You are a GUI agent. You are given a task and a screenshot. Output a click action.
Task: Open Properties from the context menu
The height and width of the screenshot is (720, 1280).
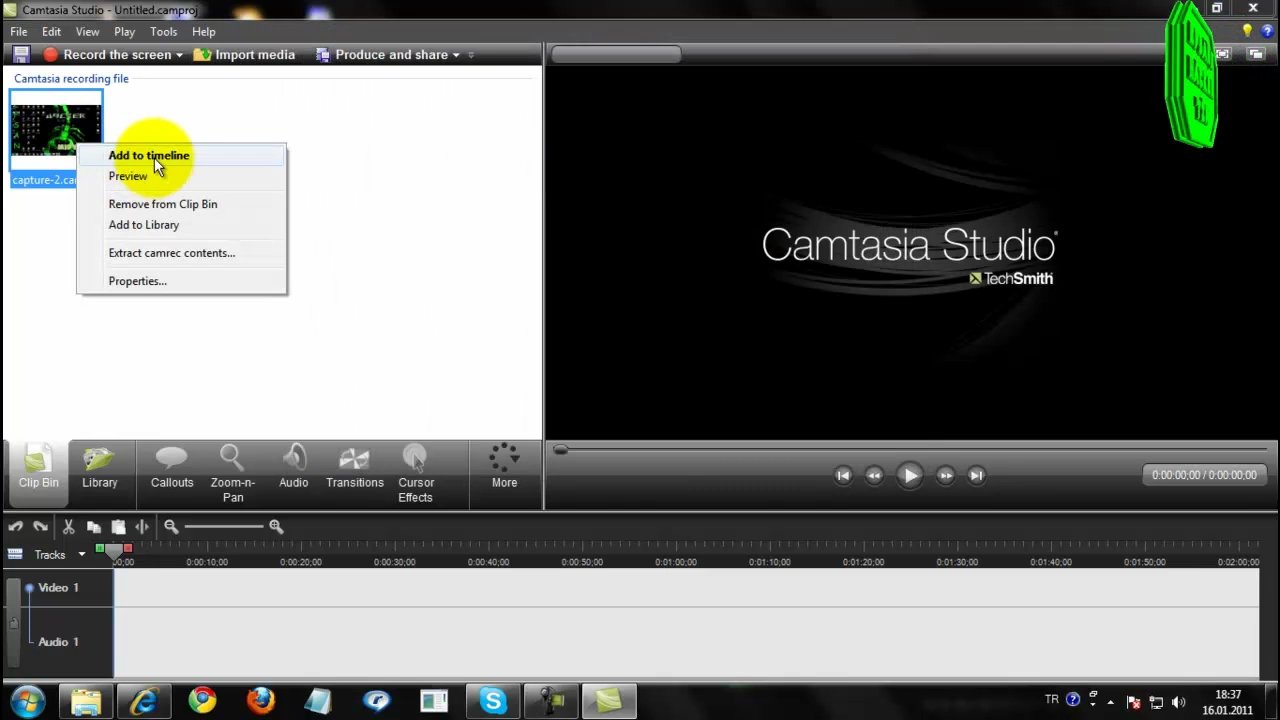click(x=182, y=281)
